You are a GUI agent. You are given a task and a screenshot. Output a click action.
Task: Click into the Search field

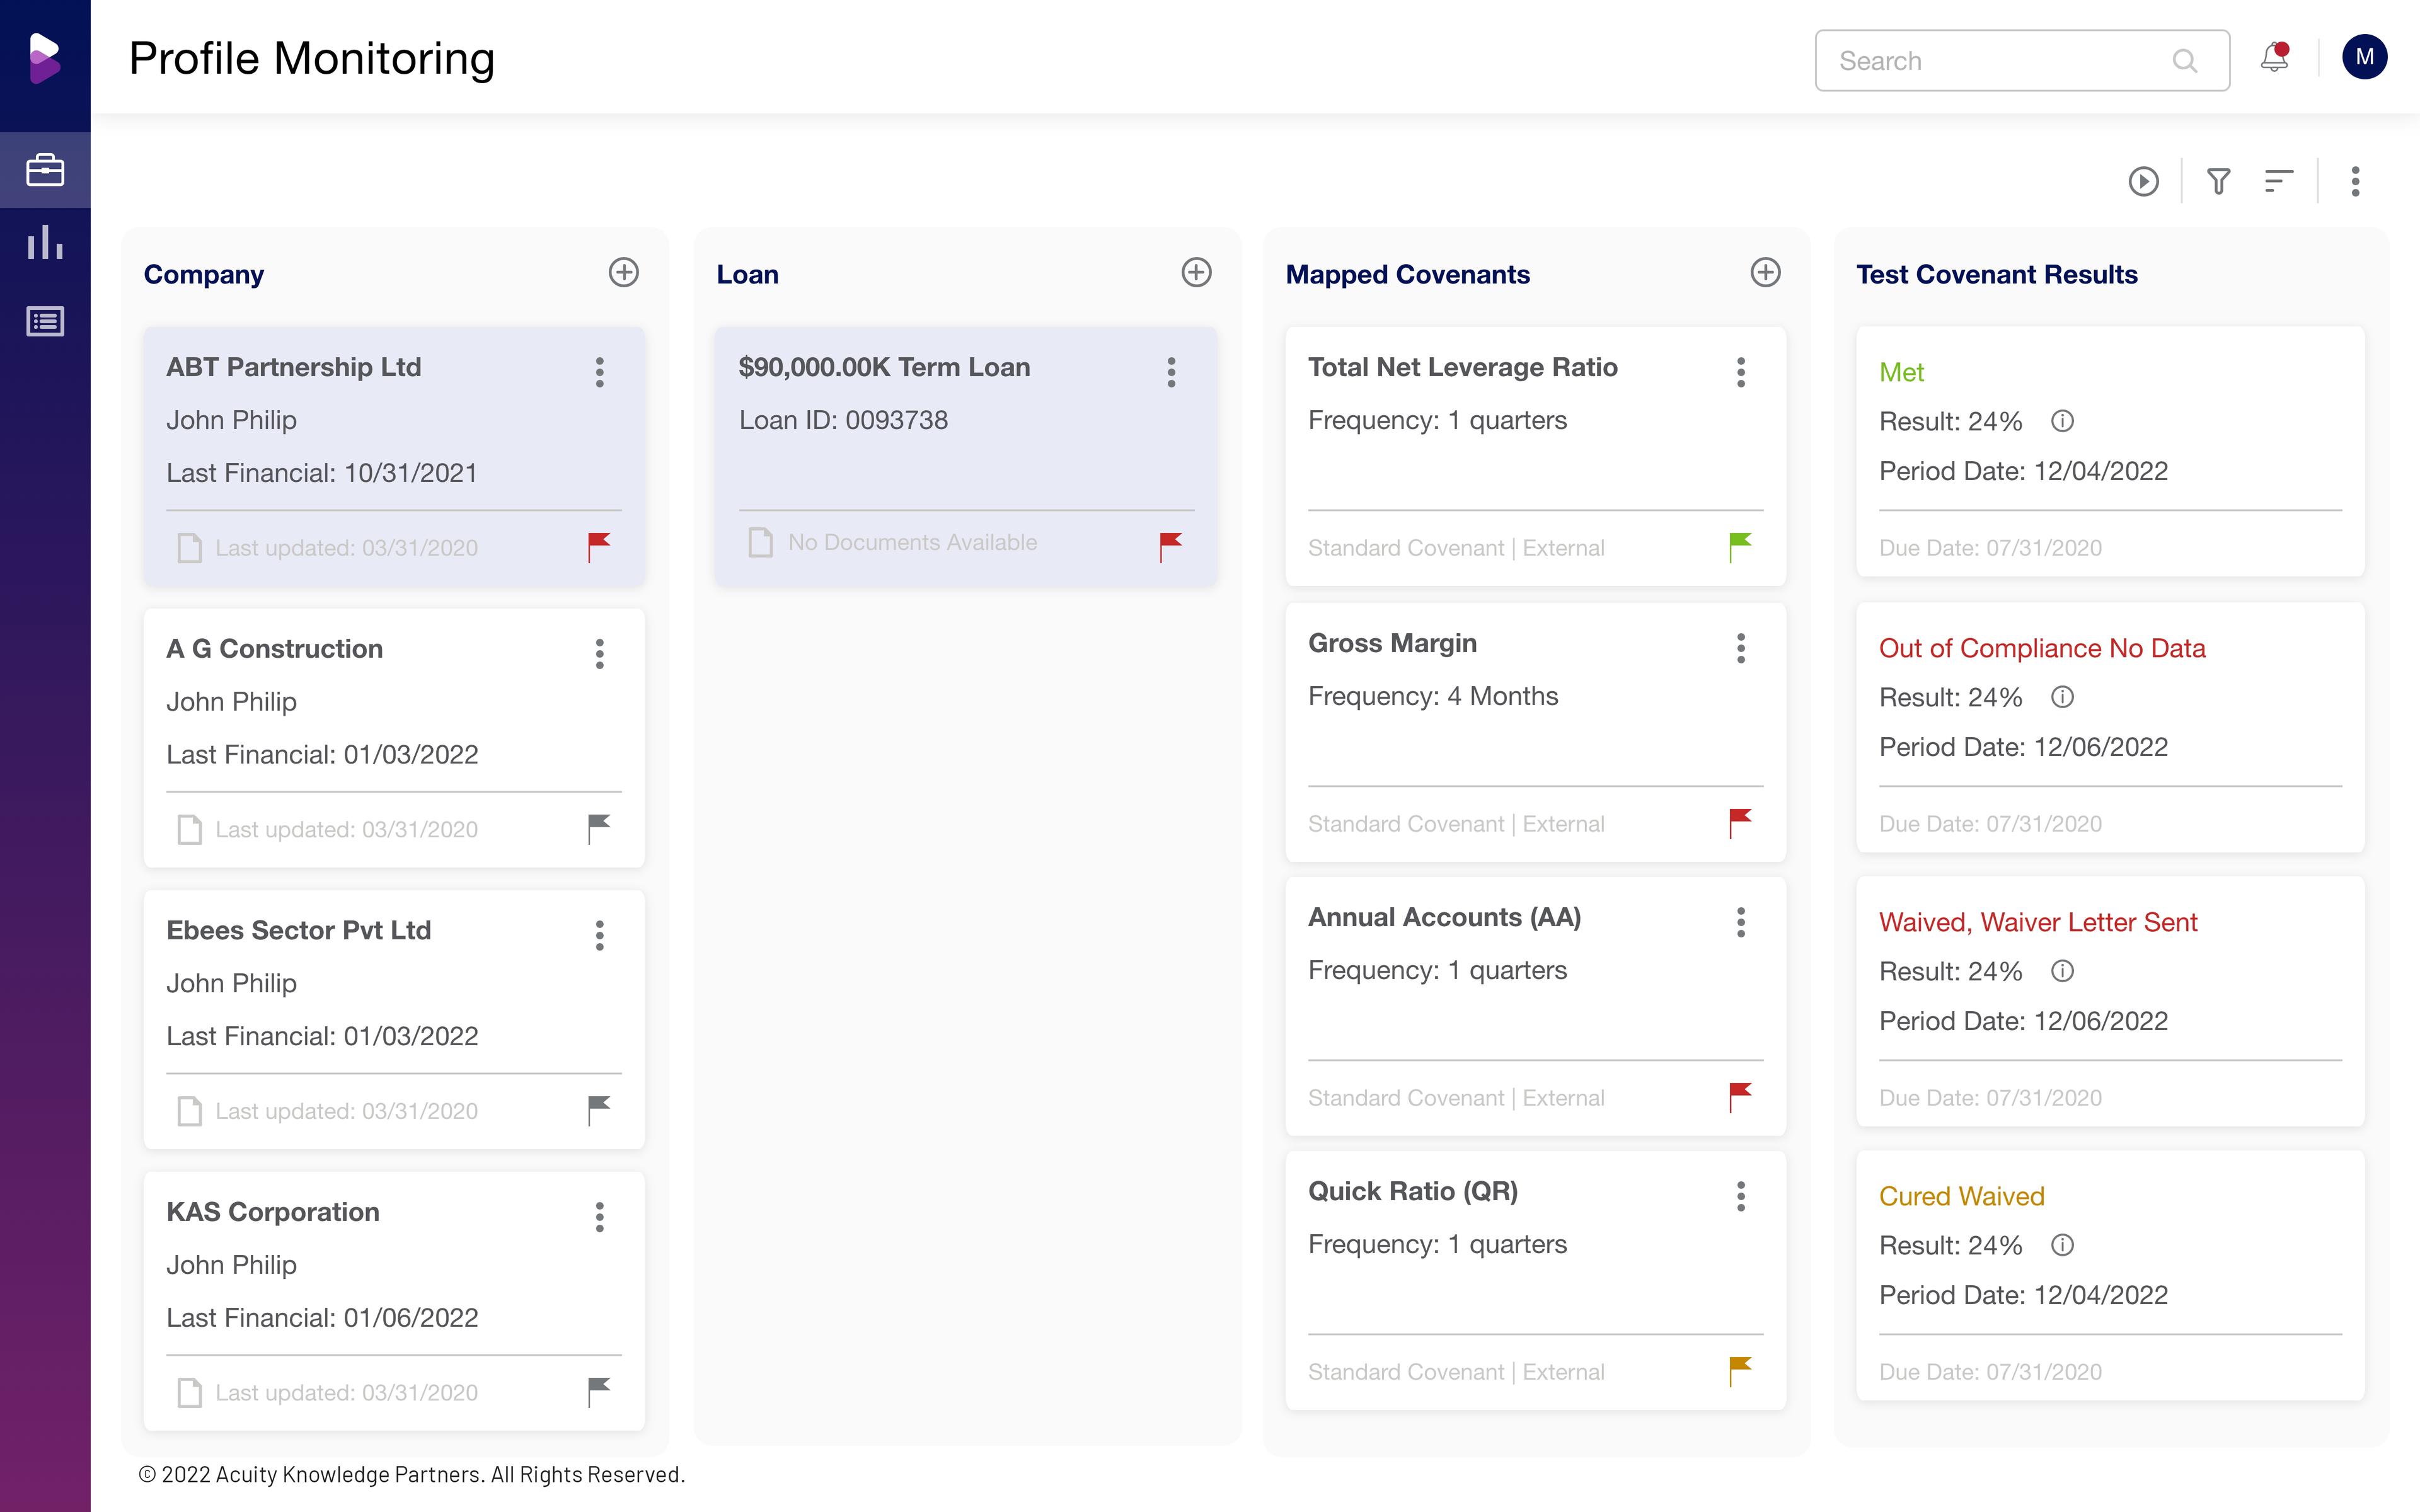point(2000,61)
